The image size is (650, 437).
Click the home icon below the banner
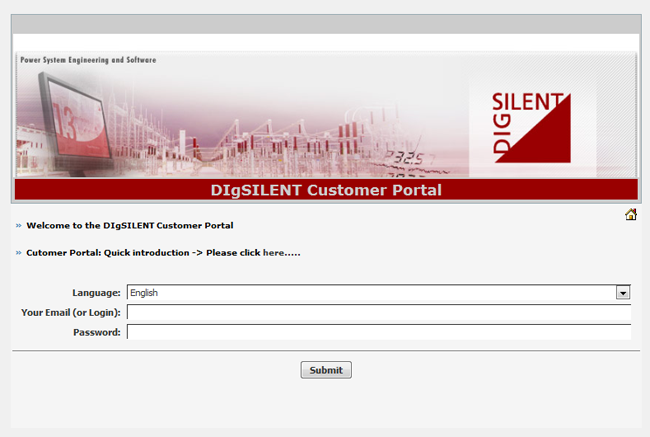630,215
